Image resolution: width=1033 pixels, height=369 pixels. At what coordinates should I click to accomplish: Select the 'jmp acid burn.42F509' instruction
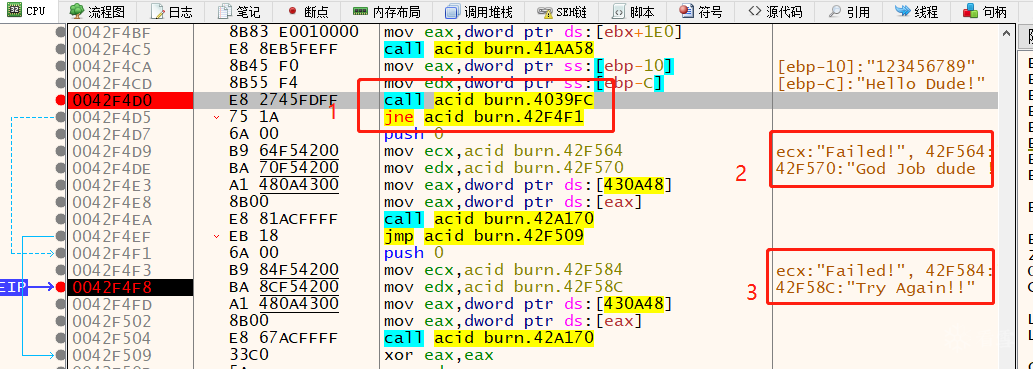484,235
